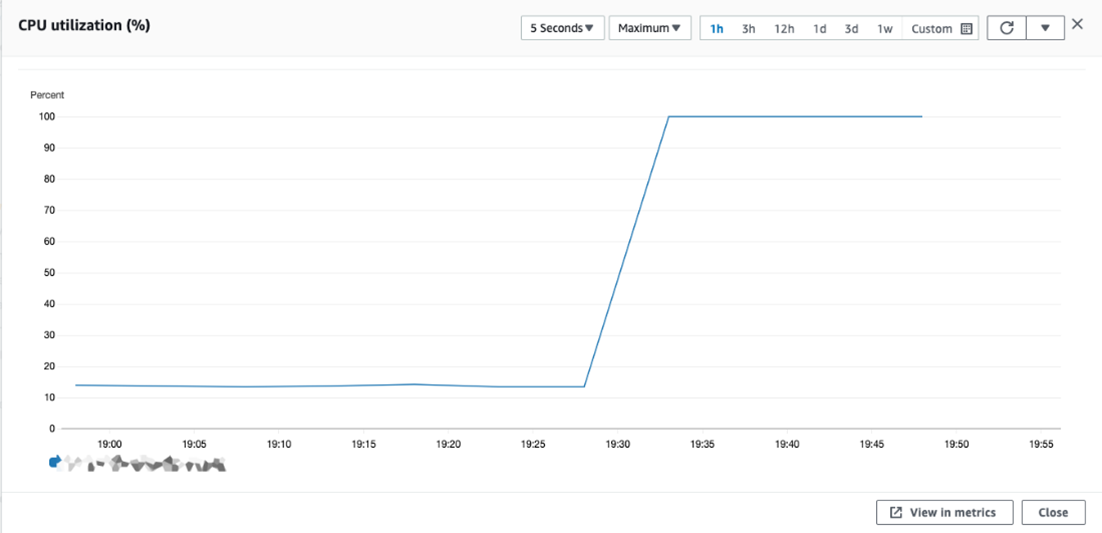The height and width of the screenshot is (533, 1102).
Task: Click the blue legend color marker
Action: click(x=55, y=462)
